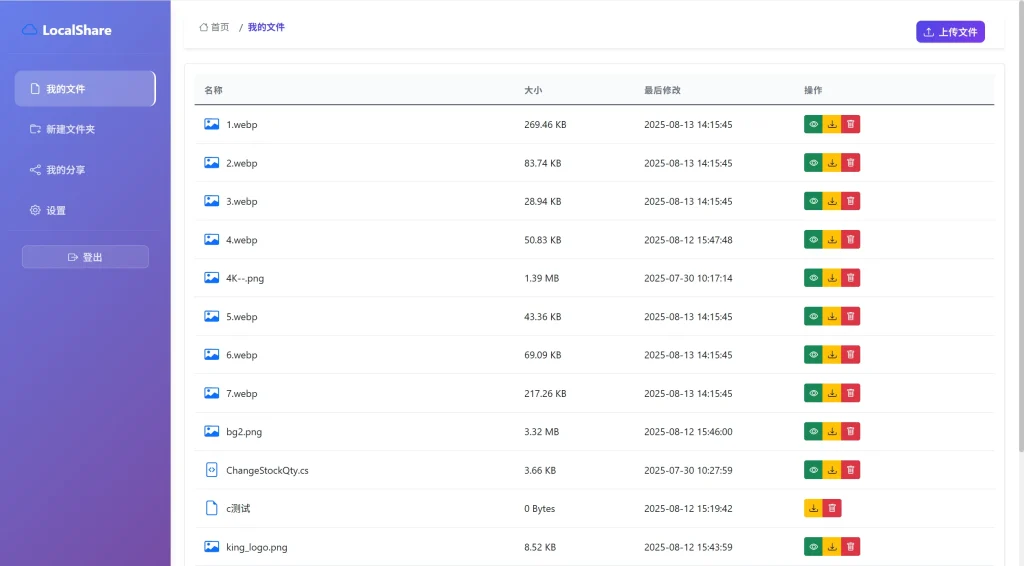Image resolution: width=1024 pixels, height=566 pixels.
Task: Preview the 7.webp file
Action: [x=813, y=393]
